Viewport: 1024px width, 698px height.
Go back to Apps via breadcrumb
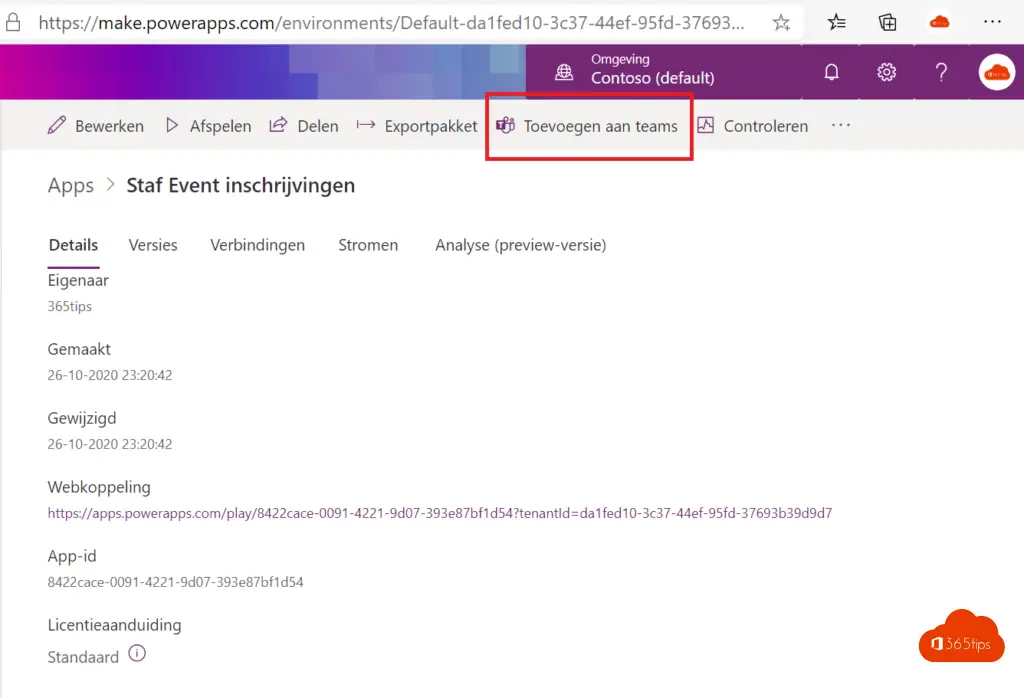71,186
